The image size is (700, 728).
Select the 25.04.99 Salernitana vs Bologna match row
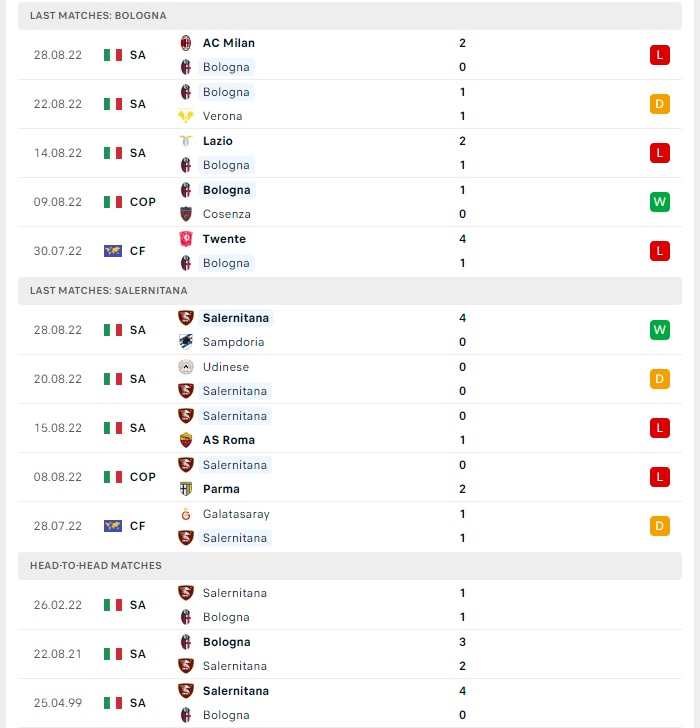pyautogui.click(x=350, y=703)
